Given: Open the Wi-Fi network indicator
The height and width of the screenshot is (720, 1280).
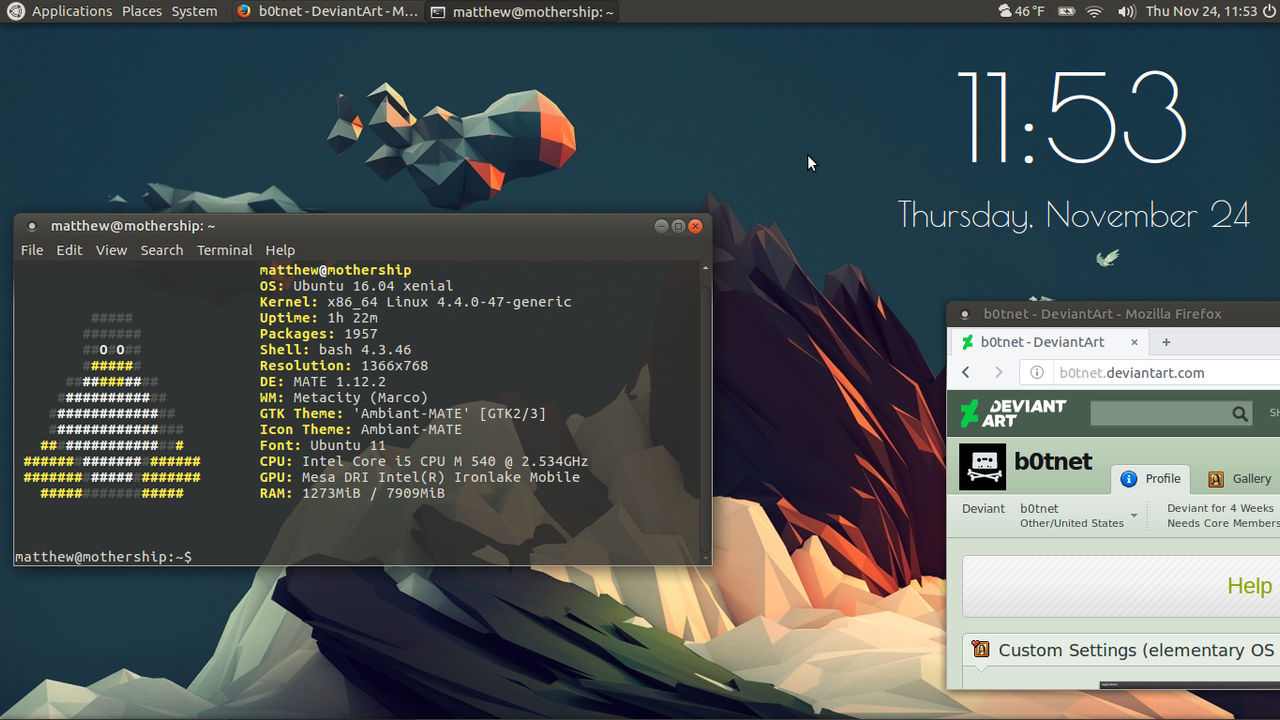Looking at the screenshot, I should [x=1094, y=11].
